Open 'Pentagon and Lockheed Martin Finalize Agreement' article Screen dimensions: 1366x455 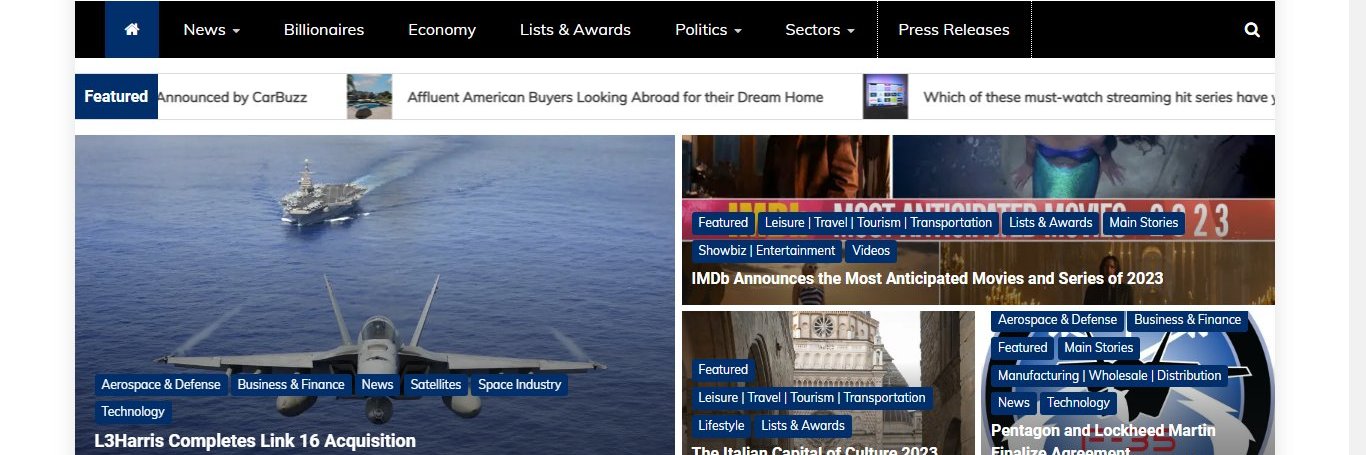[x=1103, y=438]
